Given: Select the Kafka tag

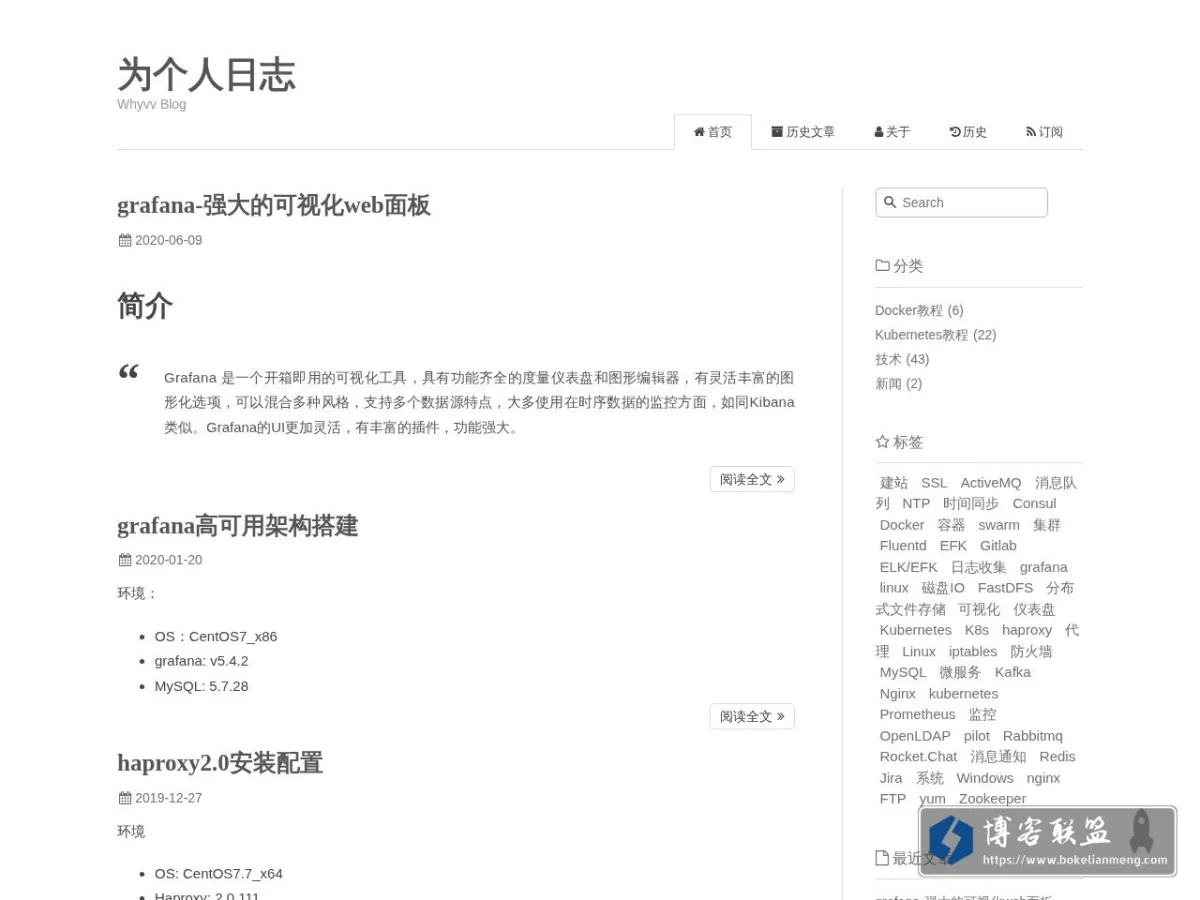Looking at the screenshot, I should (1013, 672).
